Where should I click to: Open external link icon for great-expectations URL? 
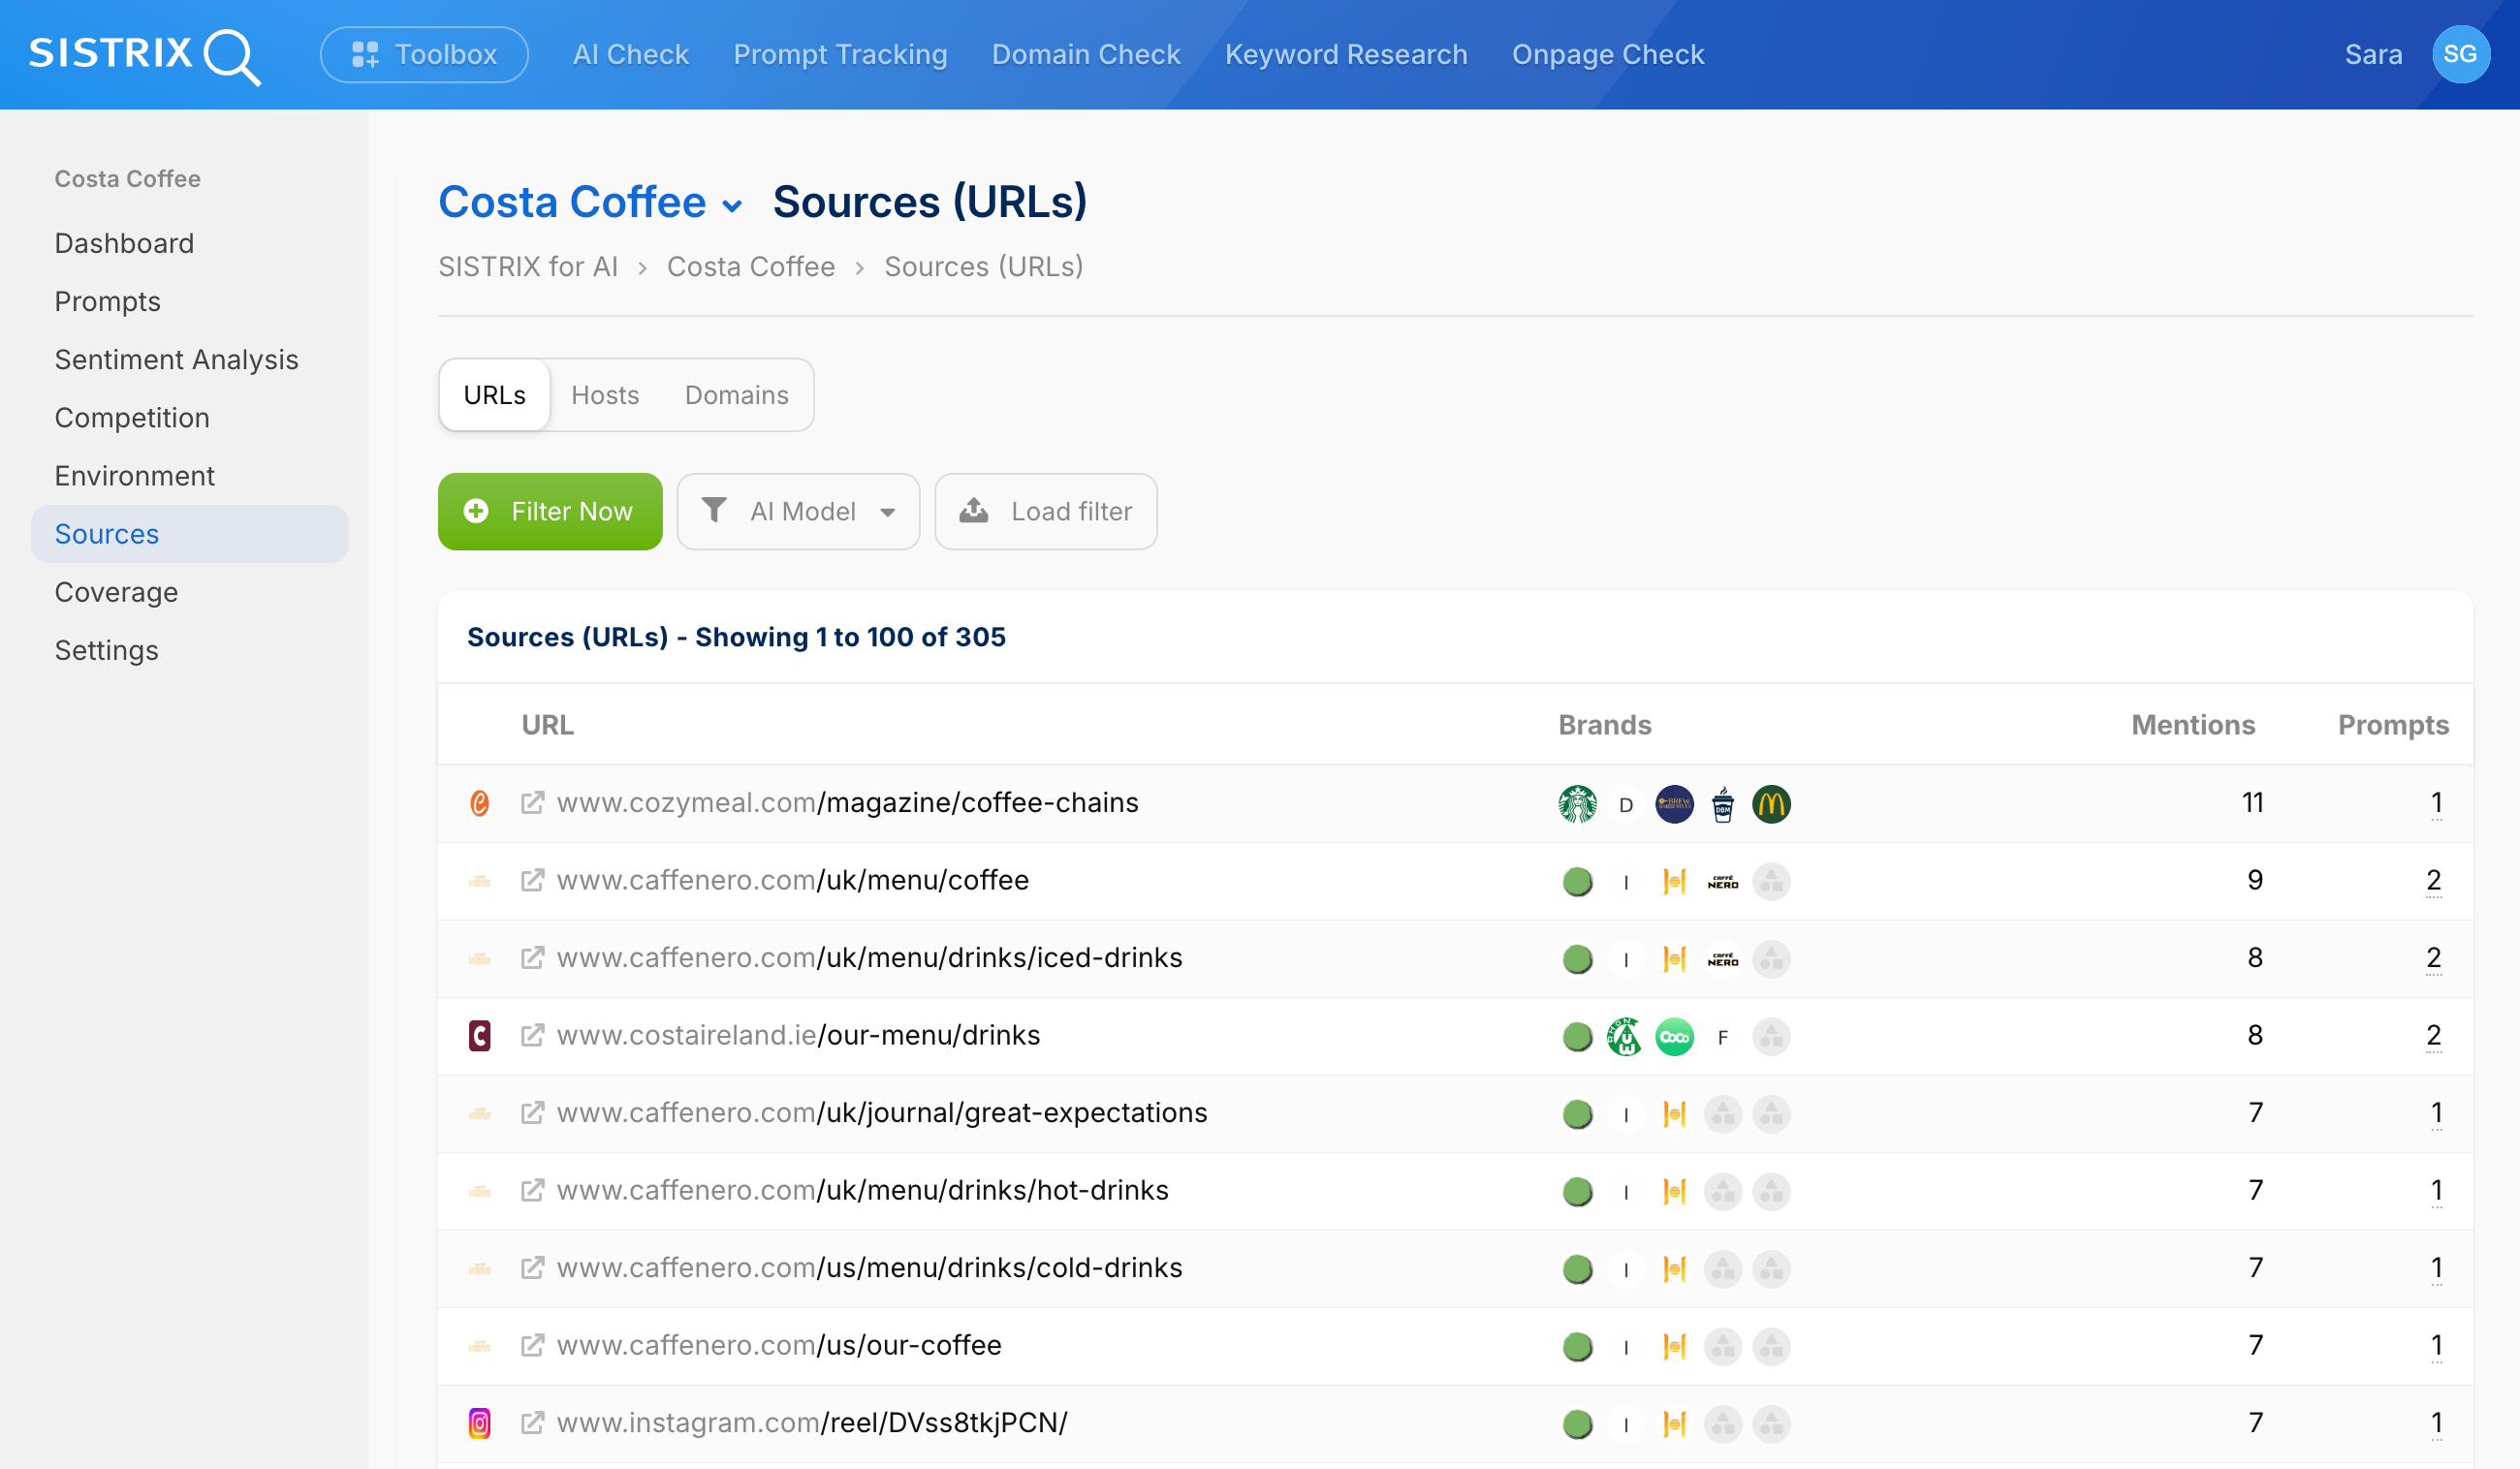click(532, 1112)
